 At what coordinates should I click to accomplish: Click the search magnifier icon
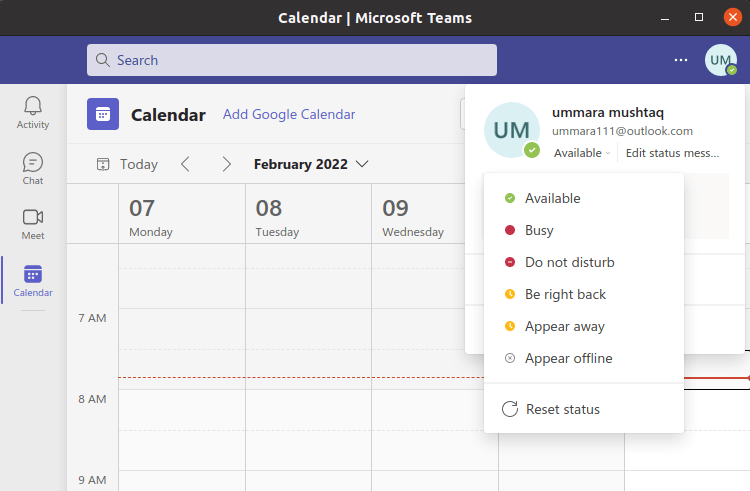[102, 60]
